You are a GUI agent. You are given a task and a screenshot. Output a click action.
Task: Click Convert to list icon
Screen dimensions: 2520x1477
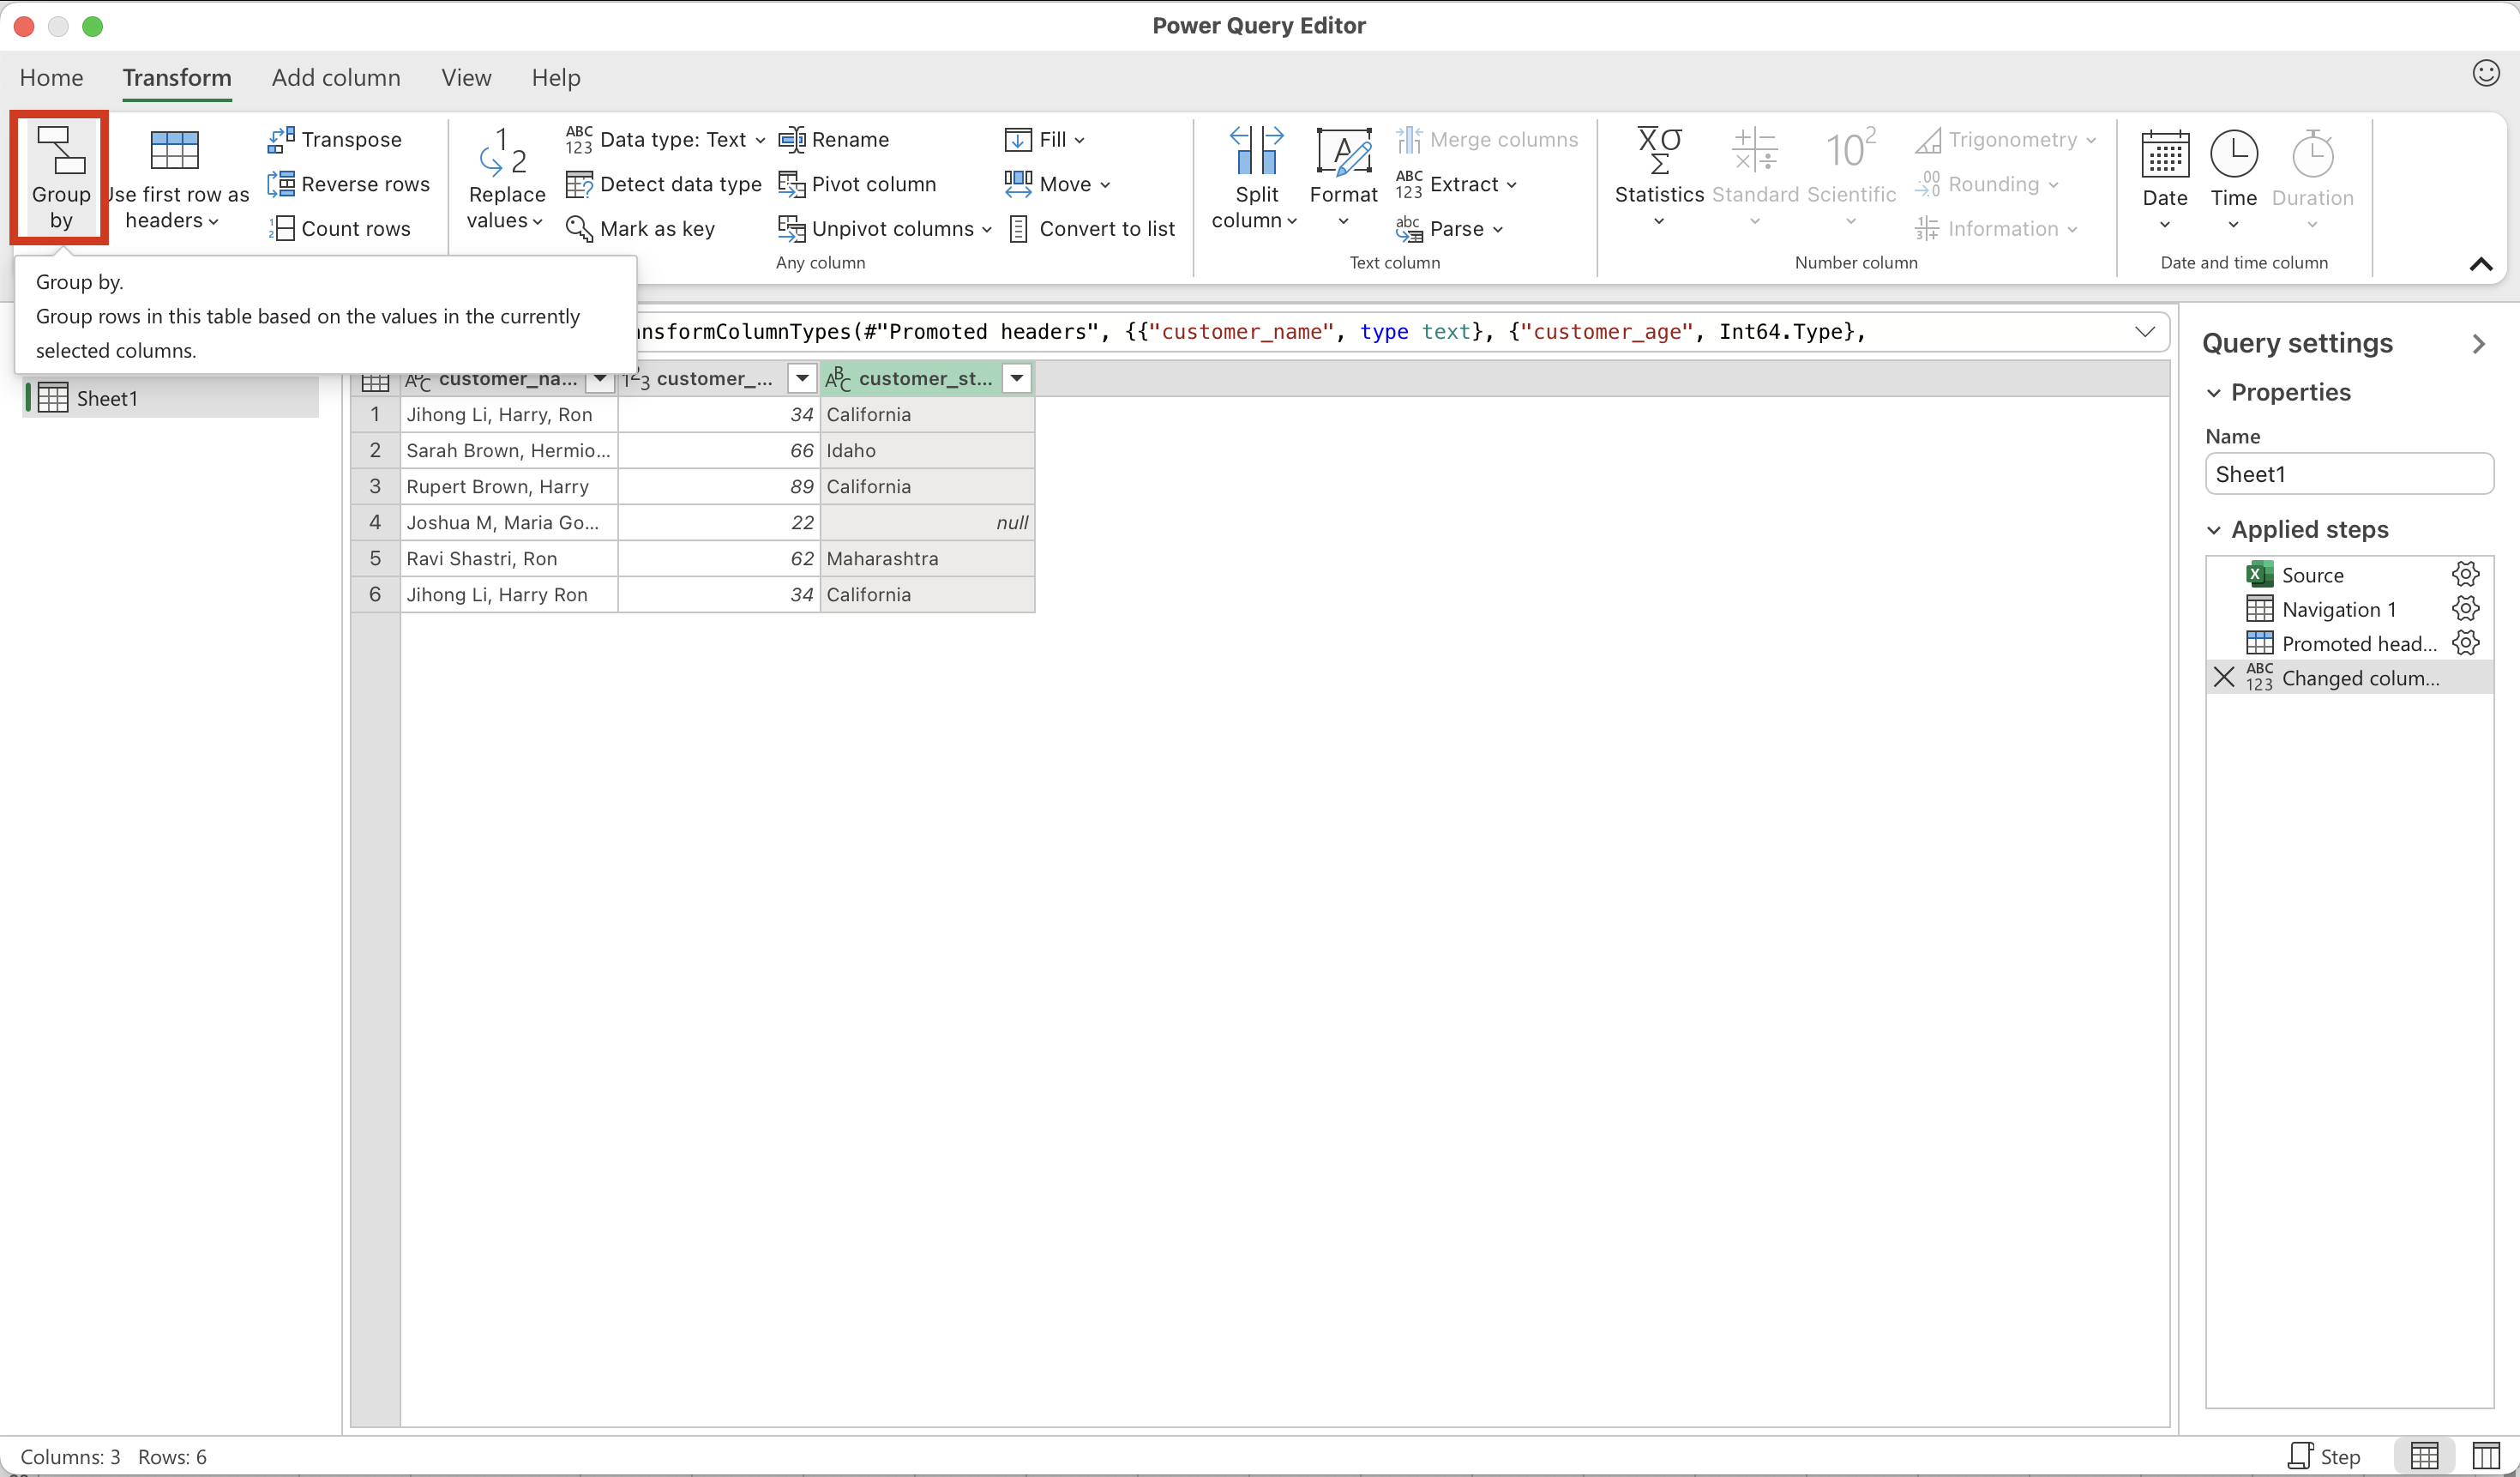(1018, 229)
